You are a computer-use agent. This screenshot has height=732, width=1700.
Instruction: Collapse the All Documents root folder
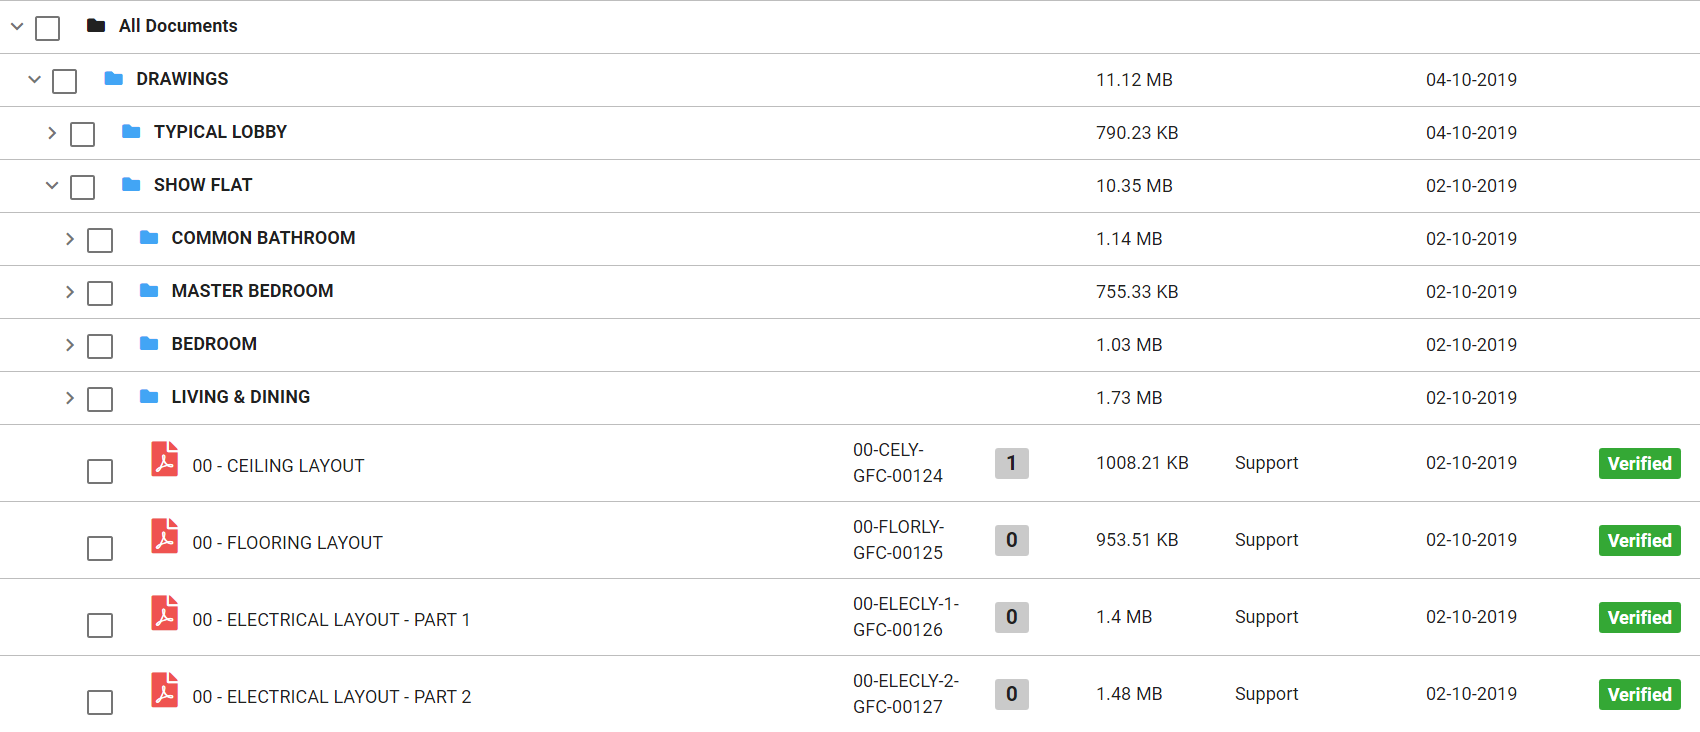point(17,26)
